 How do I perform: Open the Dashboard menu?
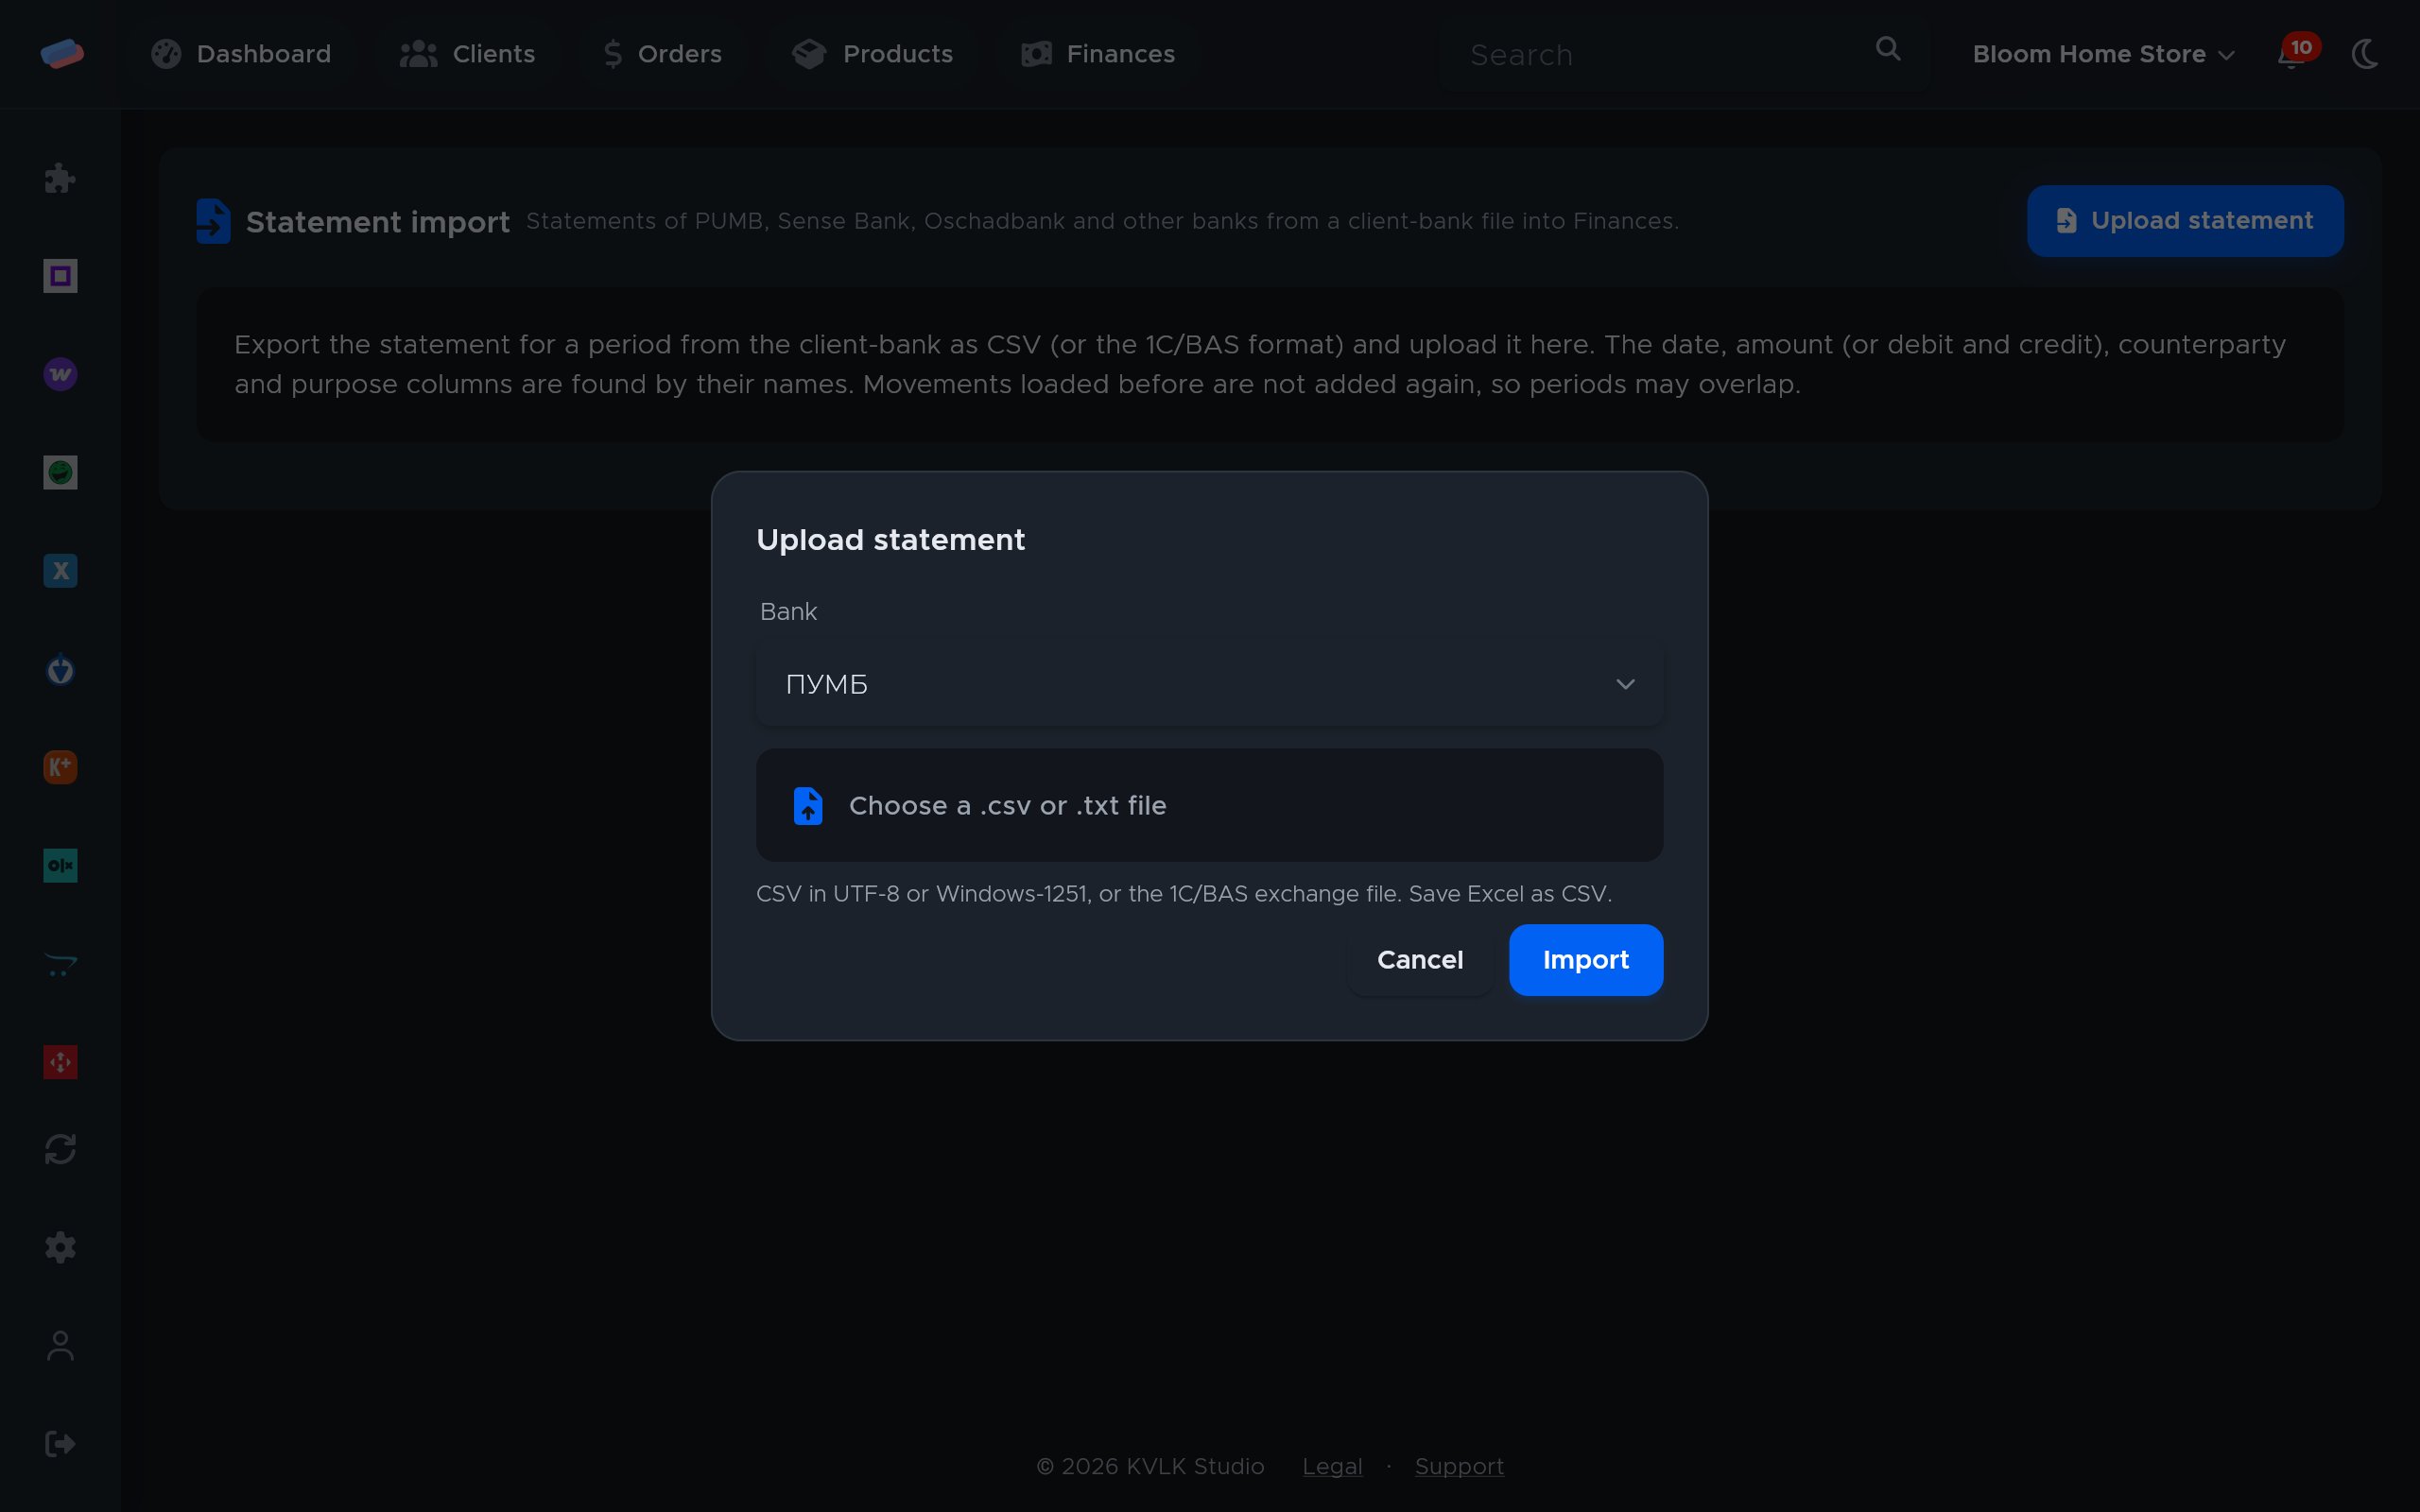tap(241, 54)
